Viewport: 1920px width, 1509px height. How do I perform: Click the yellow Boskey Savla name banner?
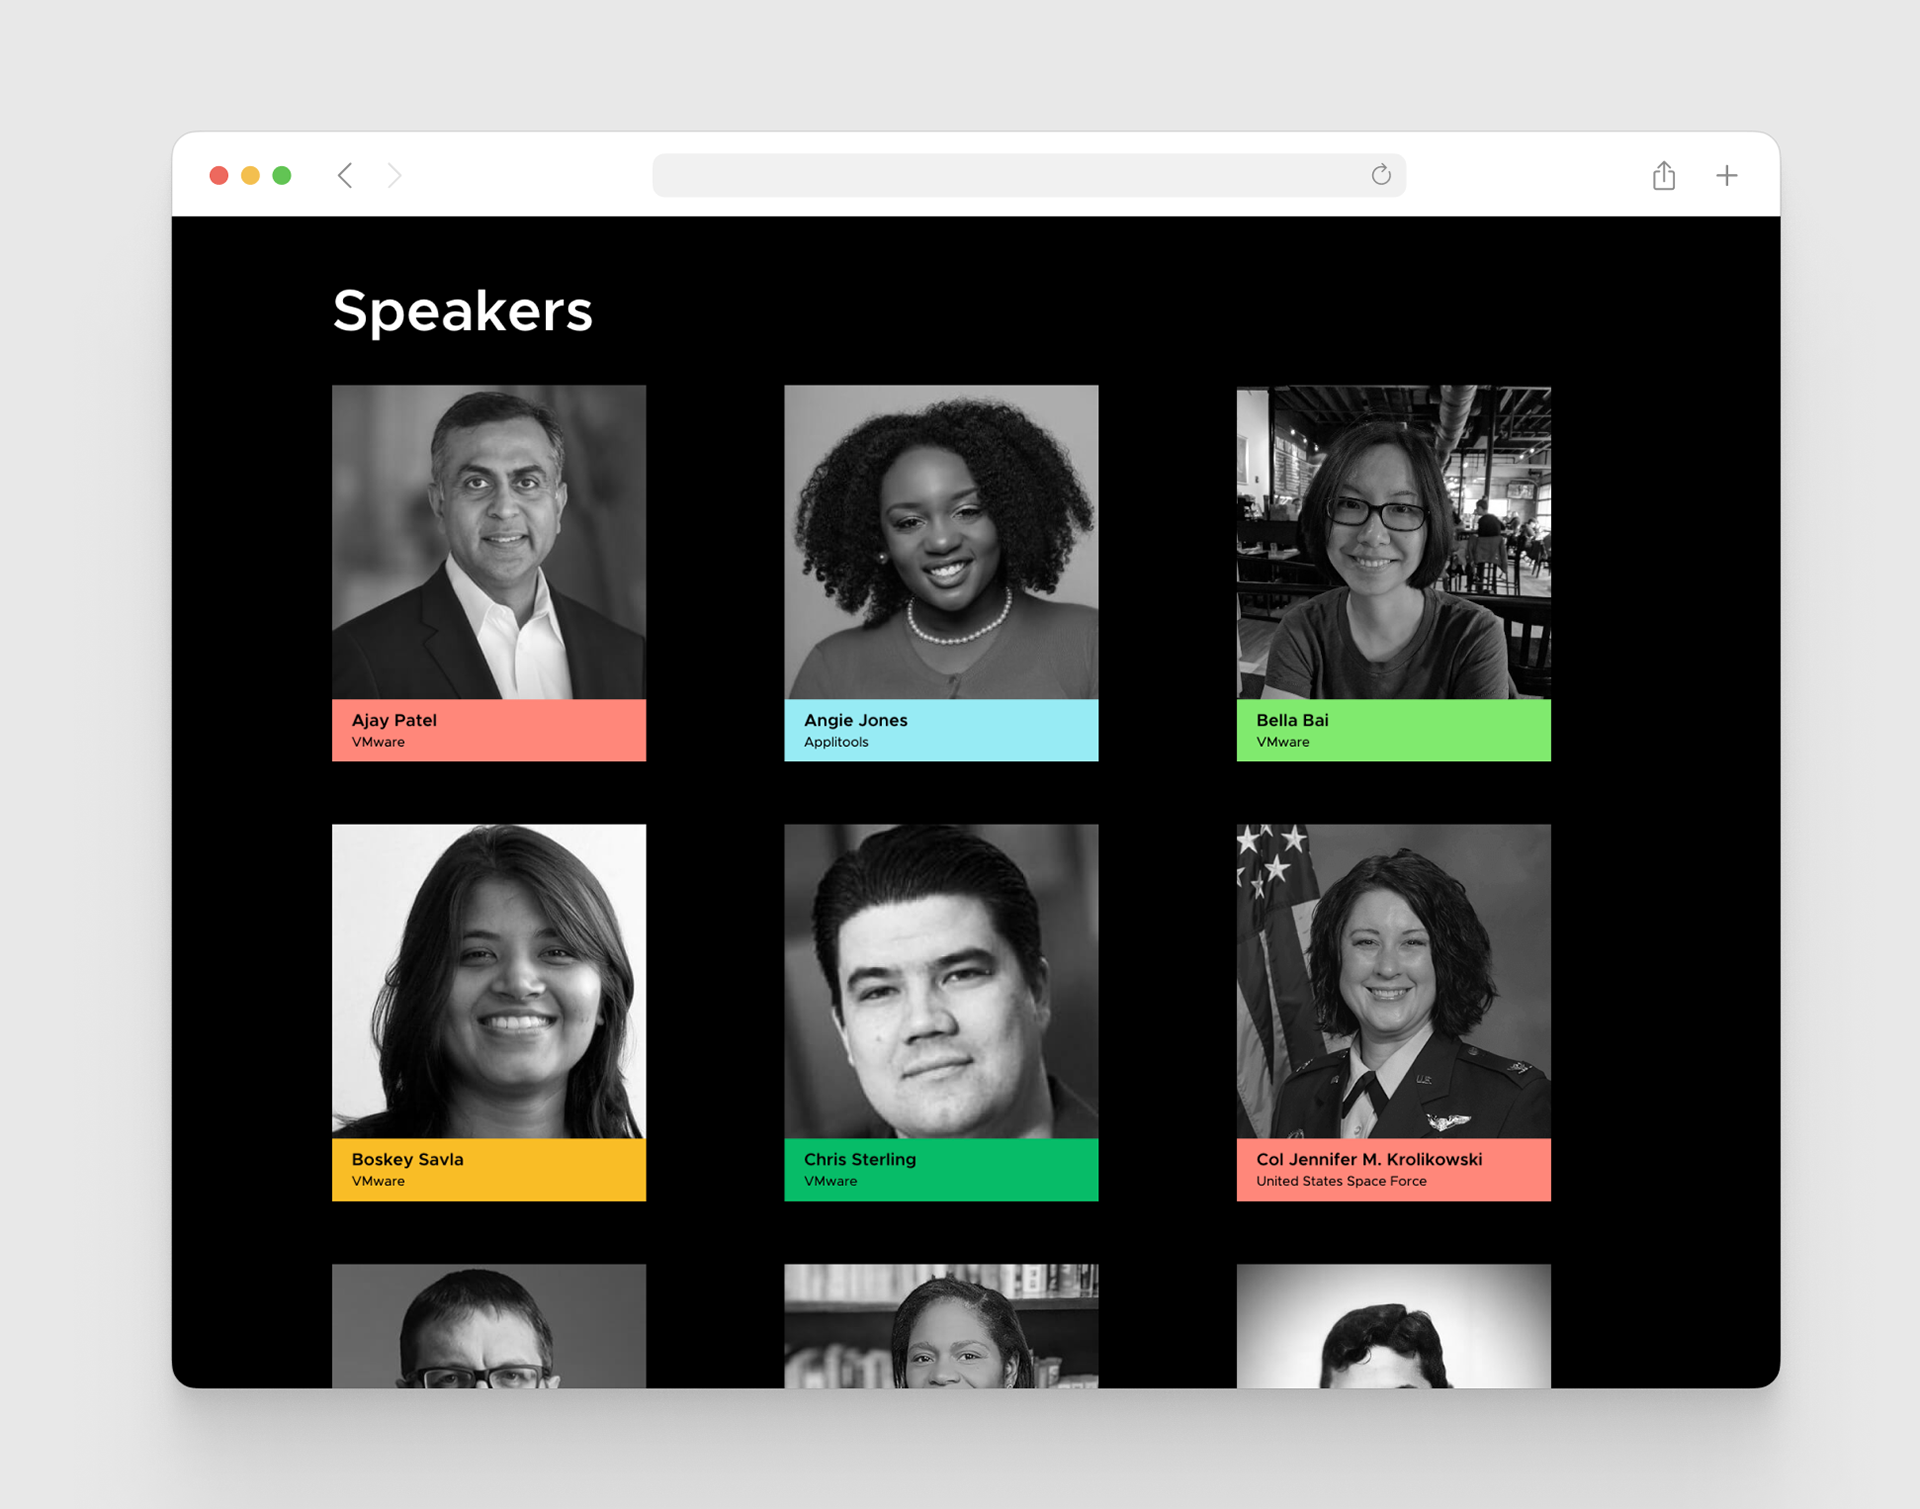click(489, 1169)
